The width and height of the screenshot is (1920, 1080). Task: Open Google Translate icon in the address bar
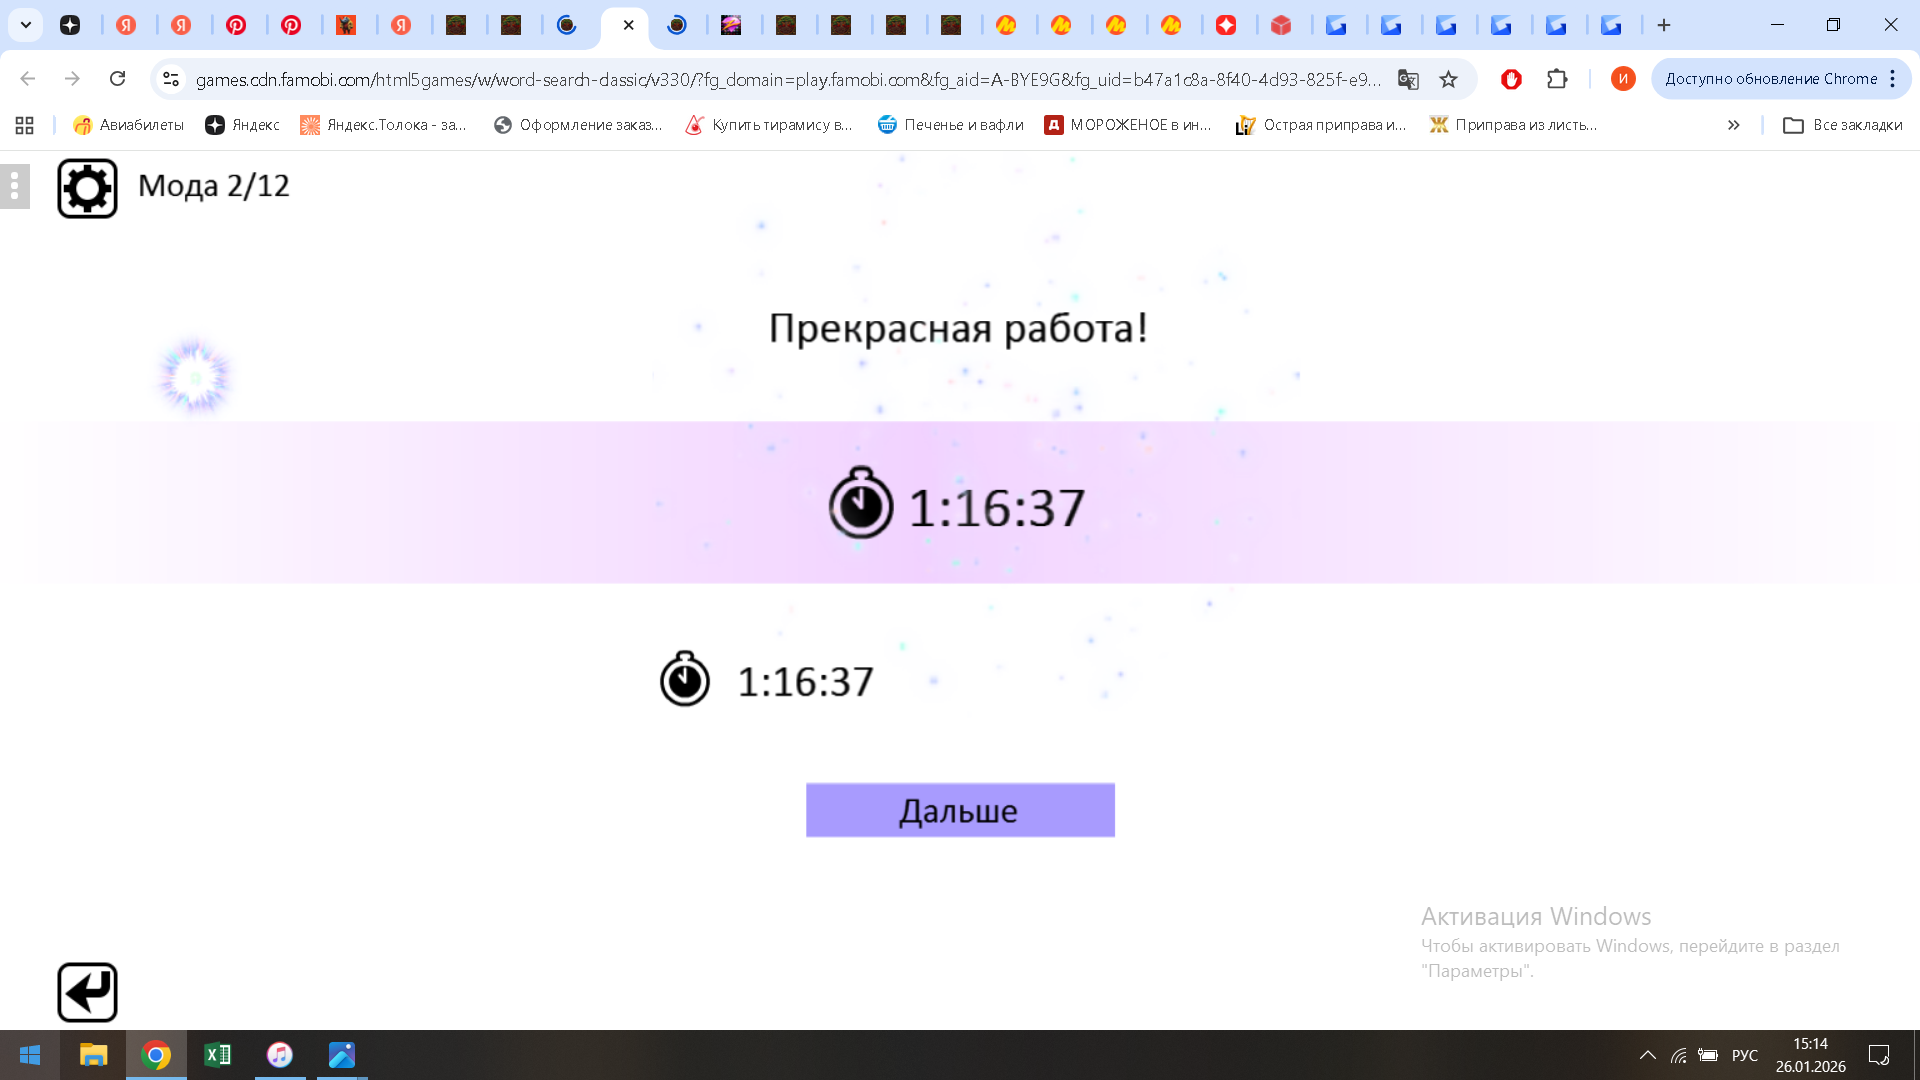coord(1408,79)
